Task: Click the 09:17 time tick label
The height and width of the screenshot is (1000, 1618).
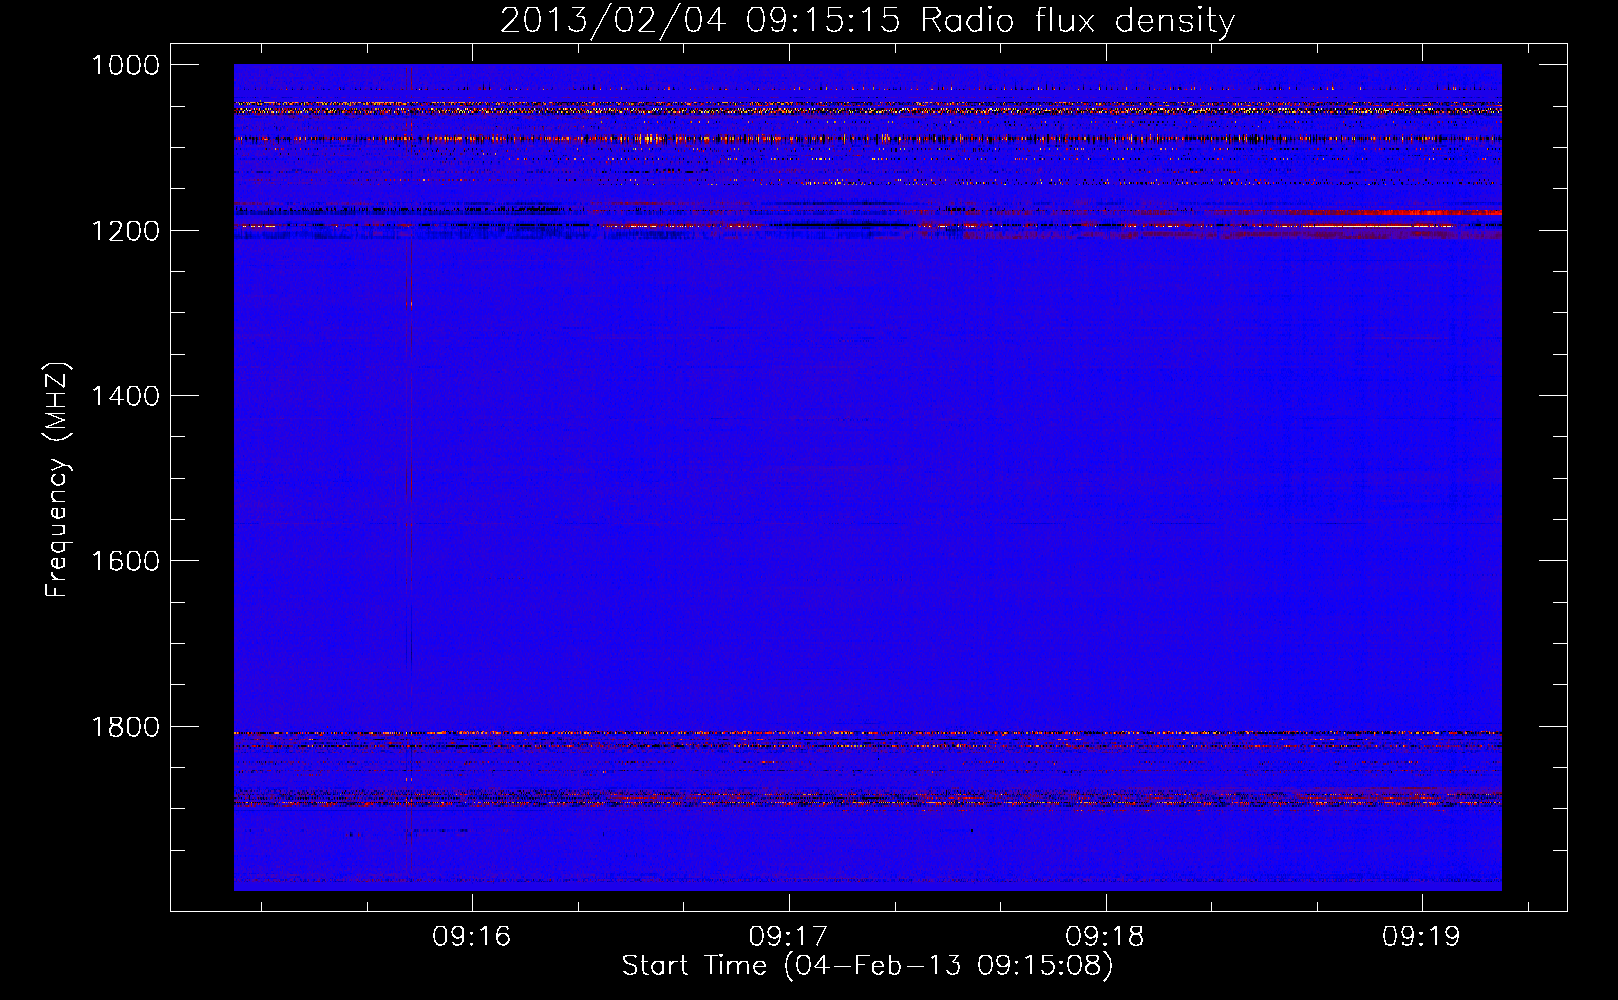Action: (788, 937)
